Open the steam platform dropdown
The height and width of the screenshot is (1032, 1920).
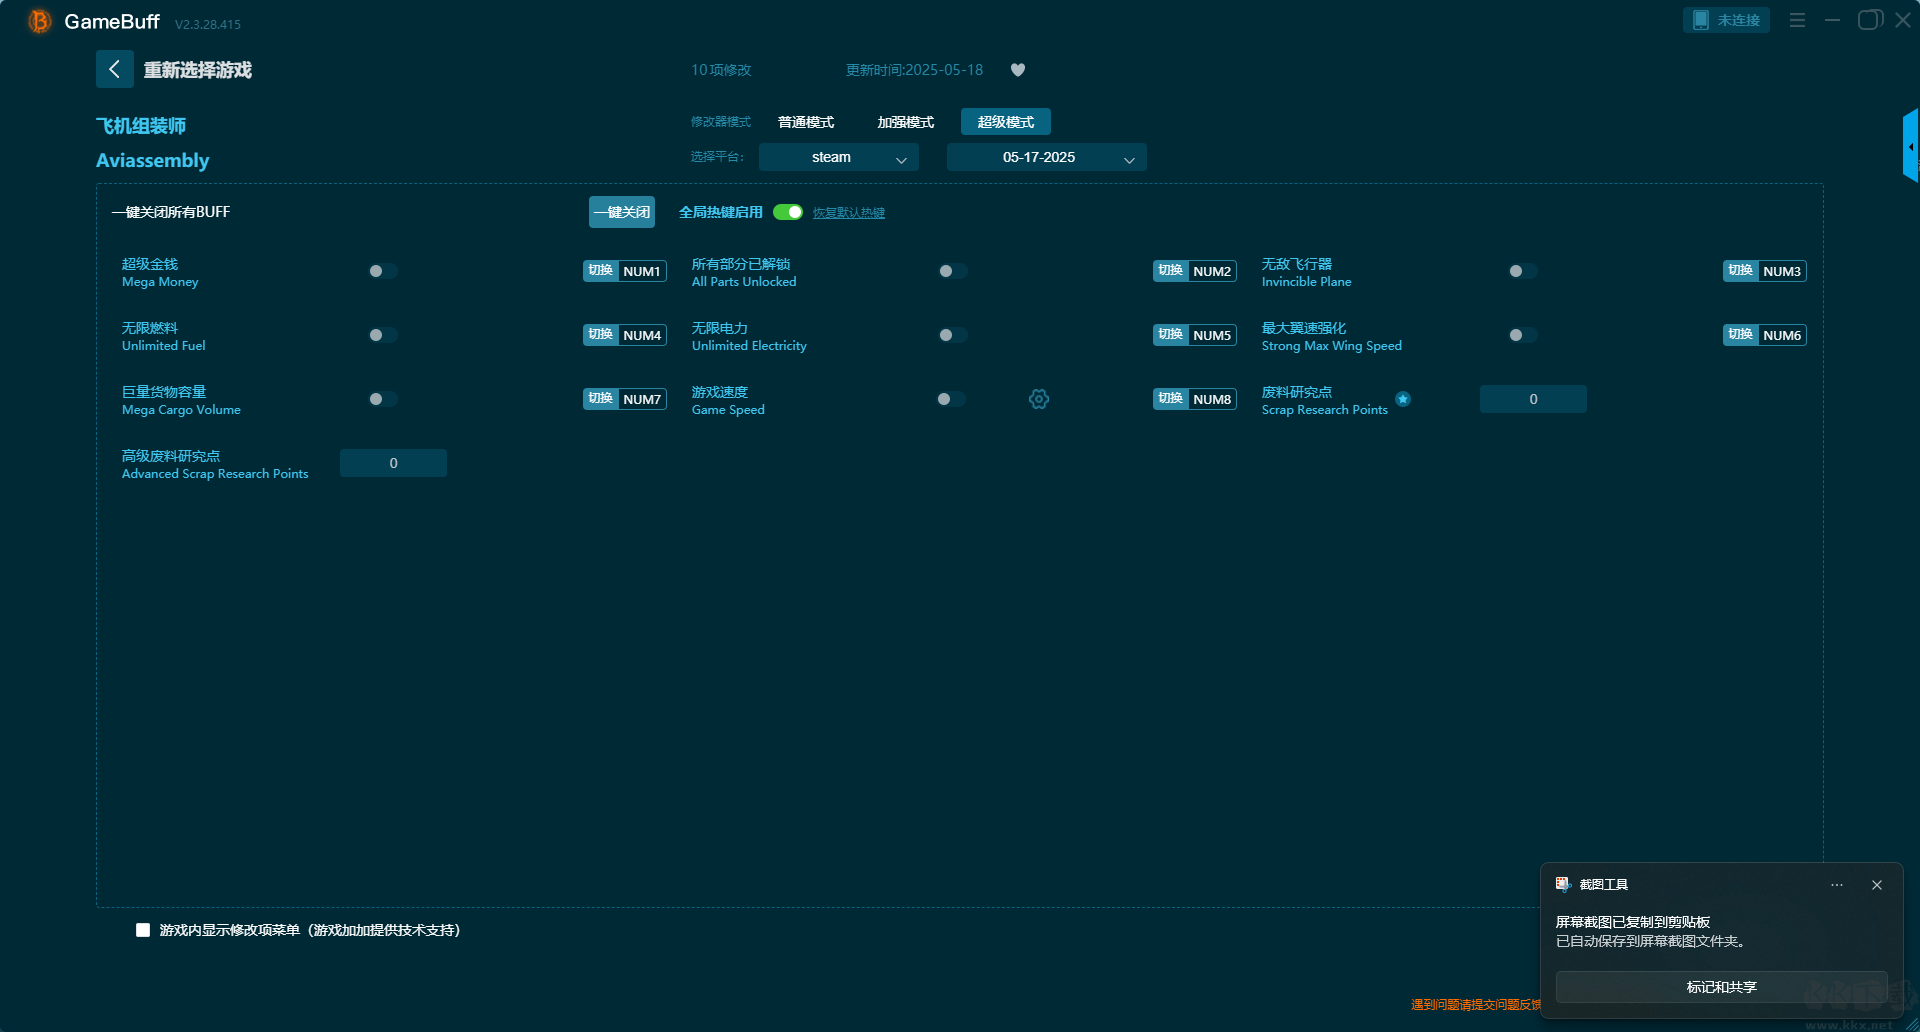pos(838,157)
